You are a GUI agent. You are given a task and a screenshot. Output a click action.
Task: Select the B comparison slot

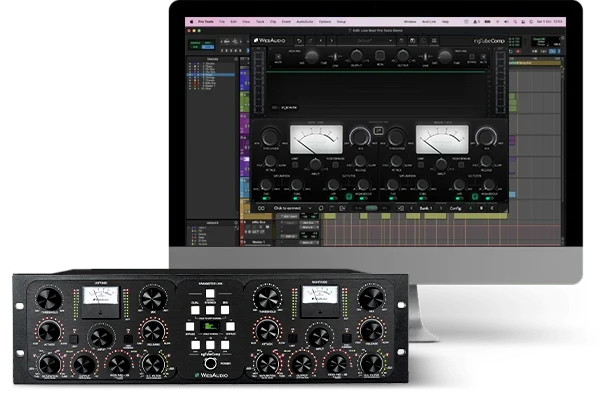(481, 208)
